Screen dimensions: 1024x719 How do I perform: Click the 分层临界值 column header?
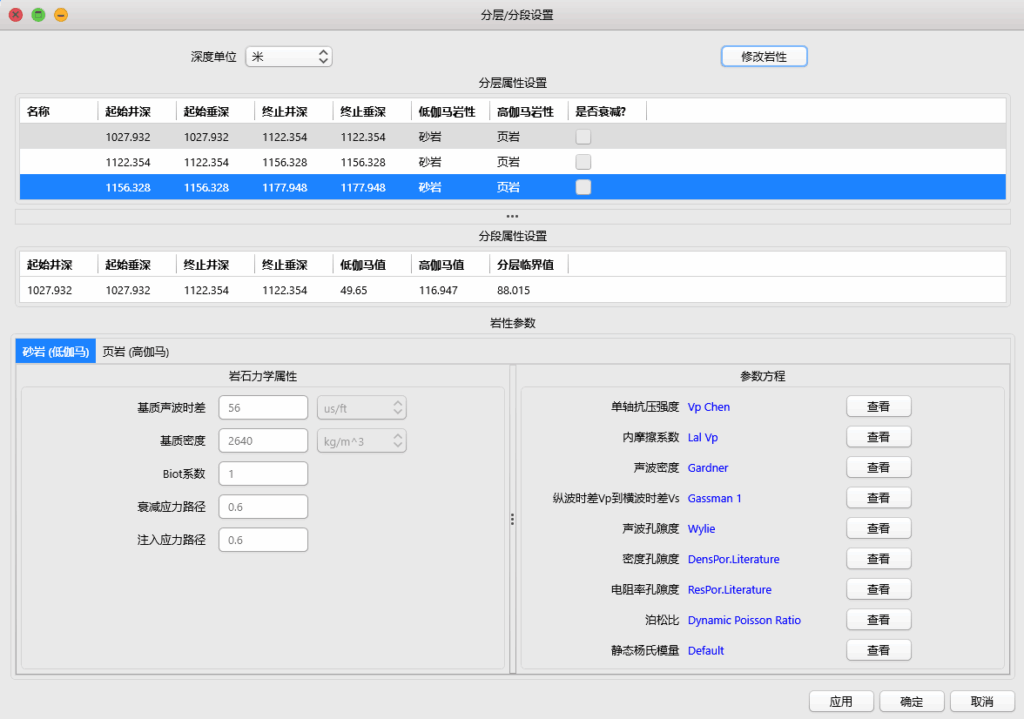(529, 264)
